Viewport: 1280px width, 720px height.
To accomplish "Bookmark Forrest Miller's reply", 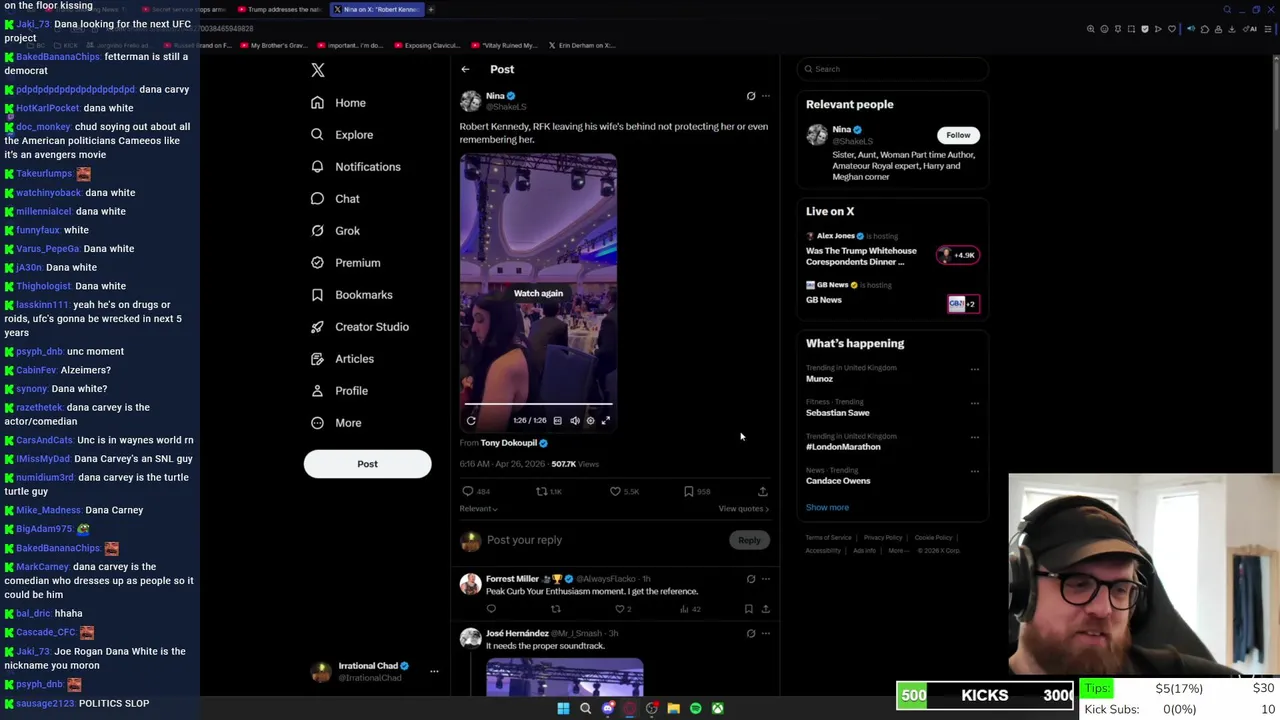I will coord(749,609).
